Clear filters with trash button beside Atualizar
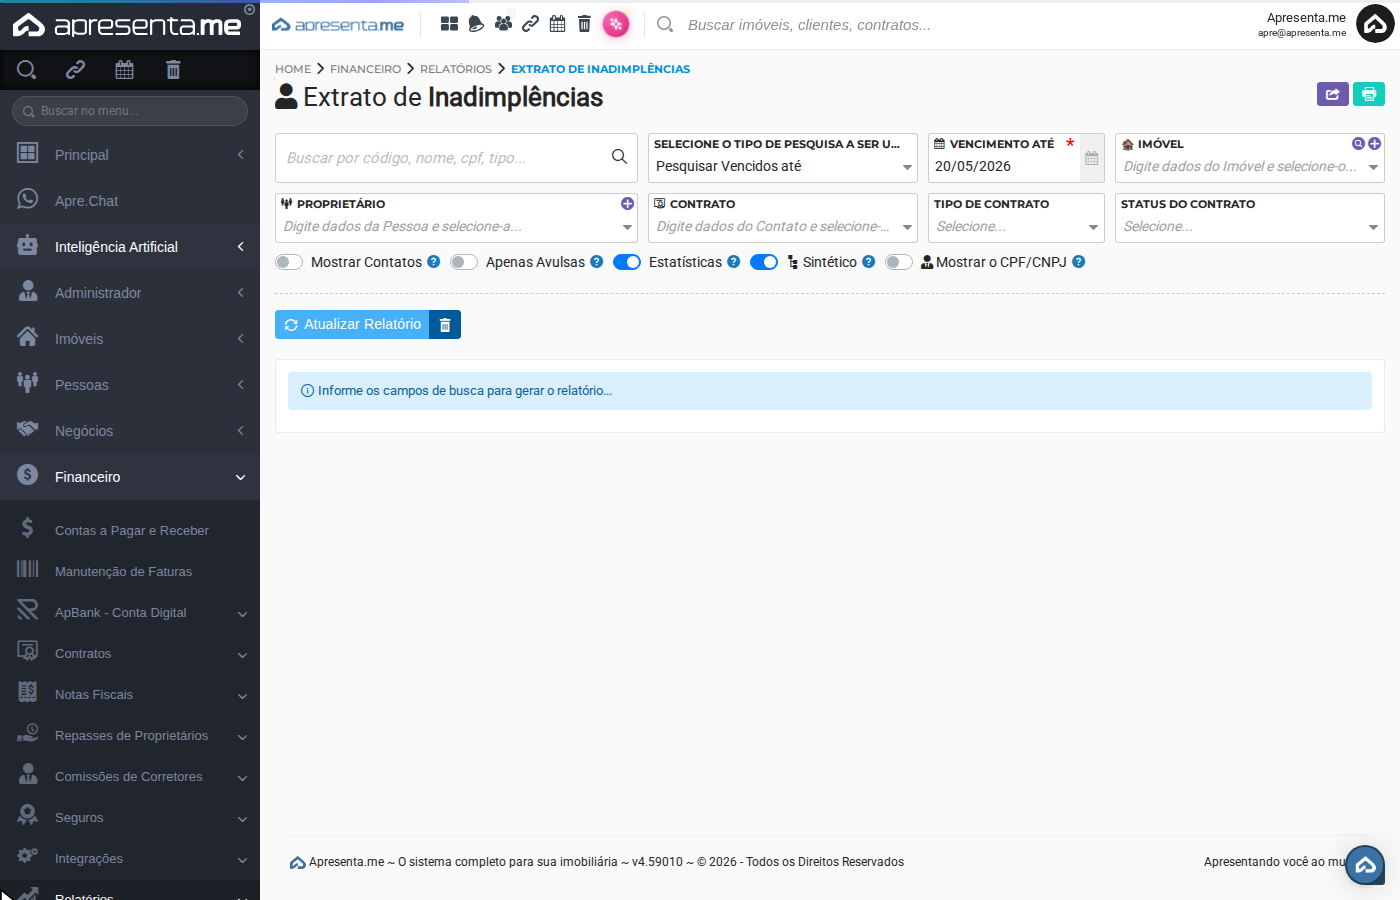 [445, 324]
